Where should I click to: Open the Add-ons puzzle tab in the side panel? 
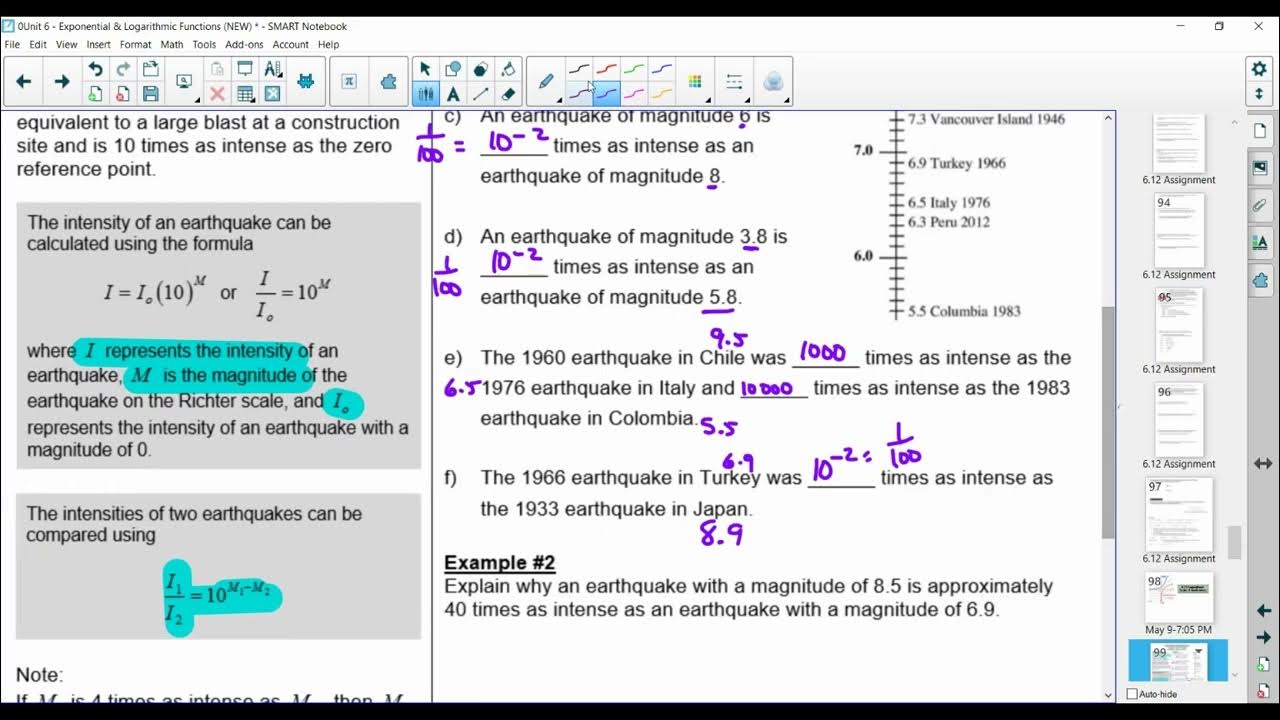[x=1260, y=280]
